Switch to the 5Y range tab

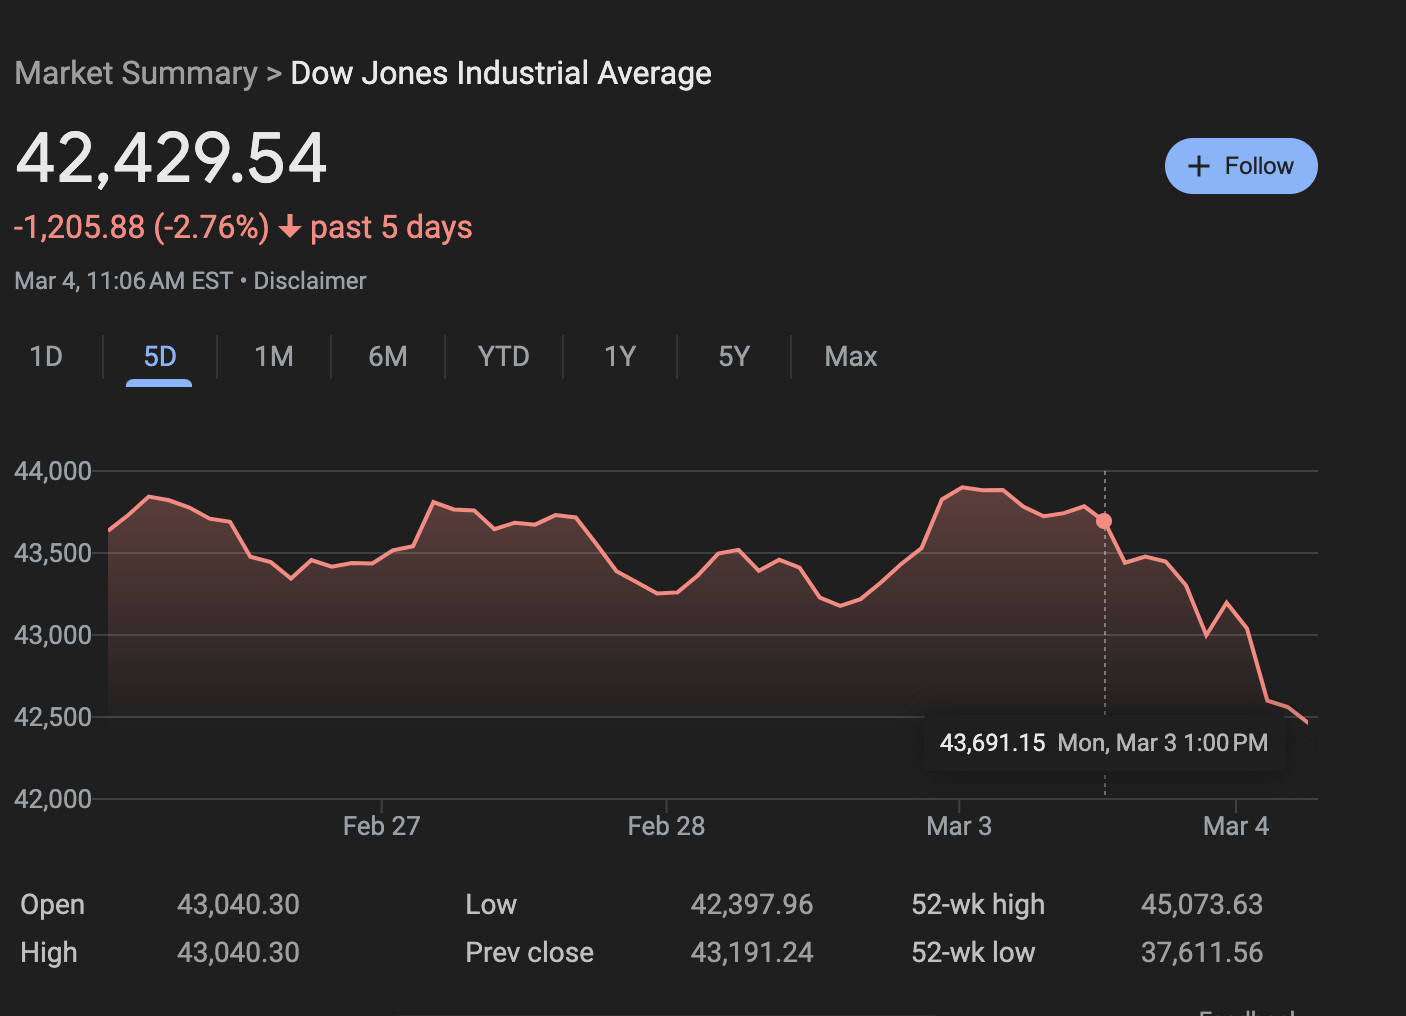734,357
